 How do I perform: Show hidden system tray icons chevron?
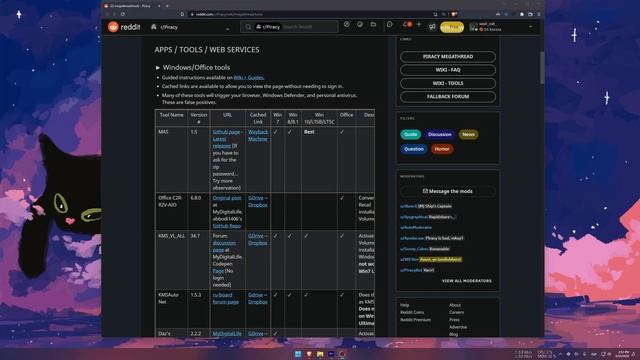[x=560, y=354]
